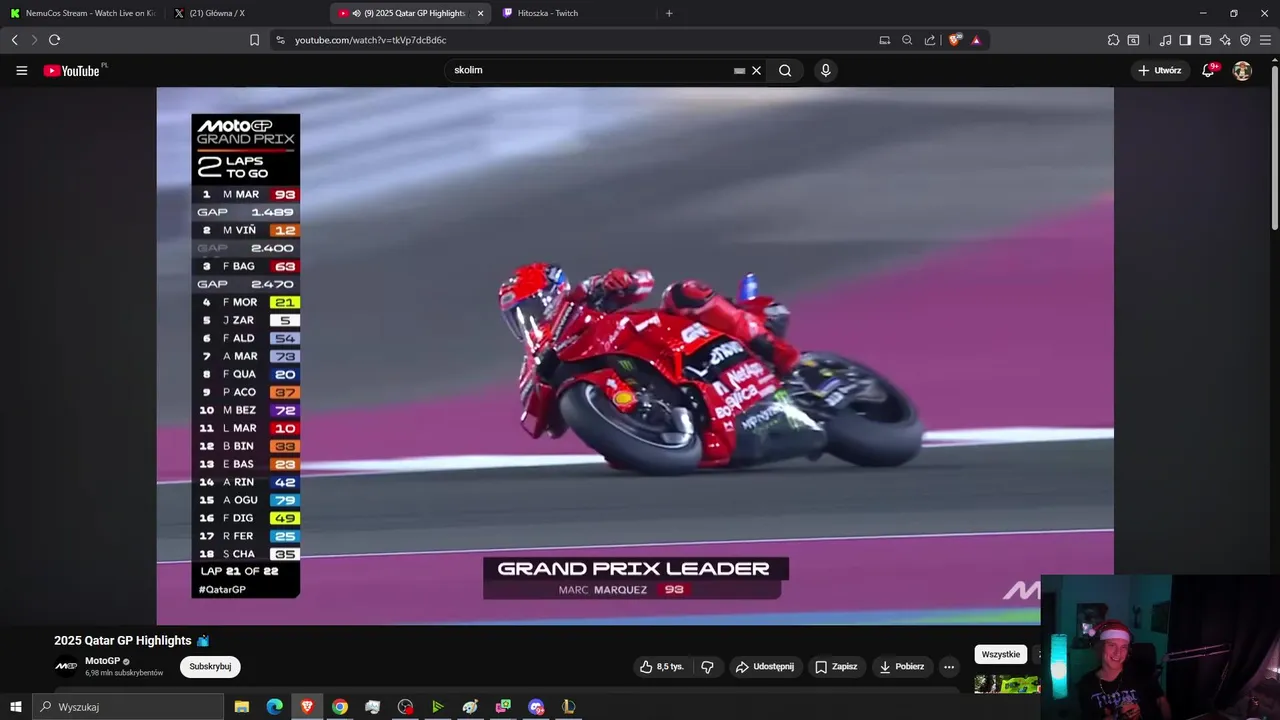Viewport: 1280px width, 720px height.
Task: Open Brave Wallet icon
Action: (x=1205, y=40)
